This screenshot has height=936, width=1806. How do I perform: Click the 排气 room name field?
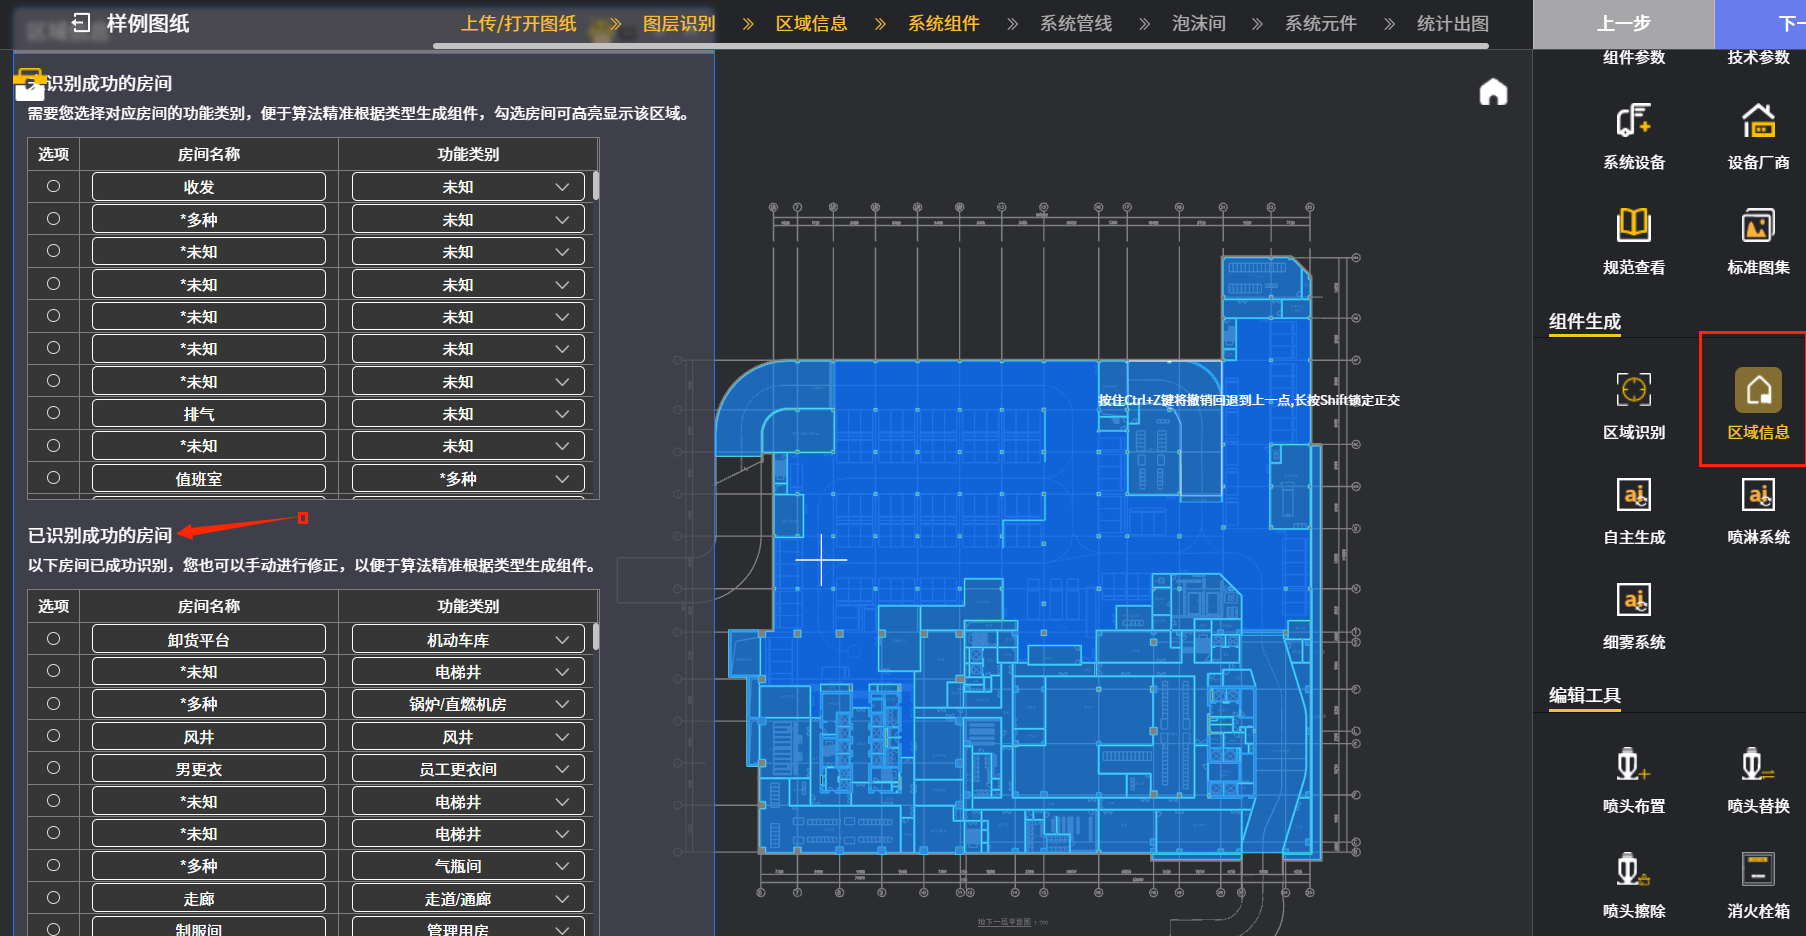(208, 414)
